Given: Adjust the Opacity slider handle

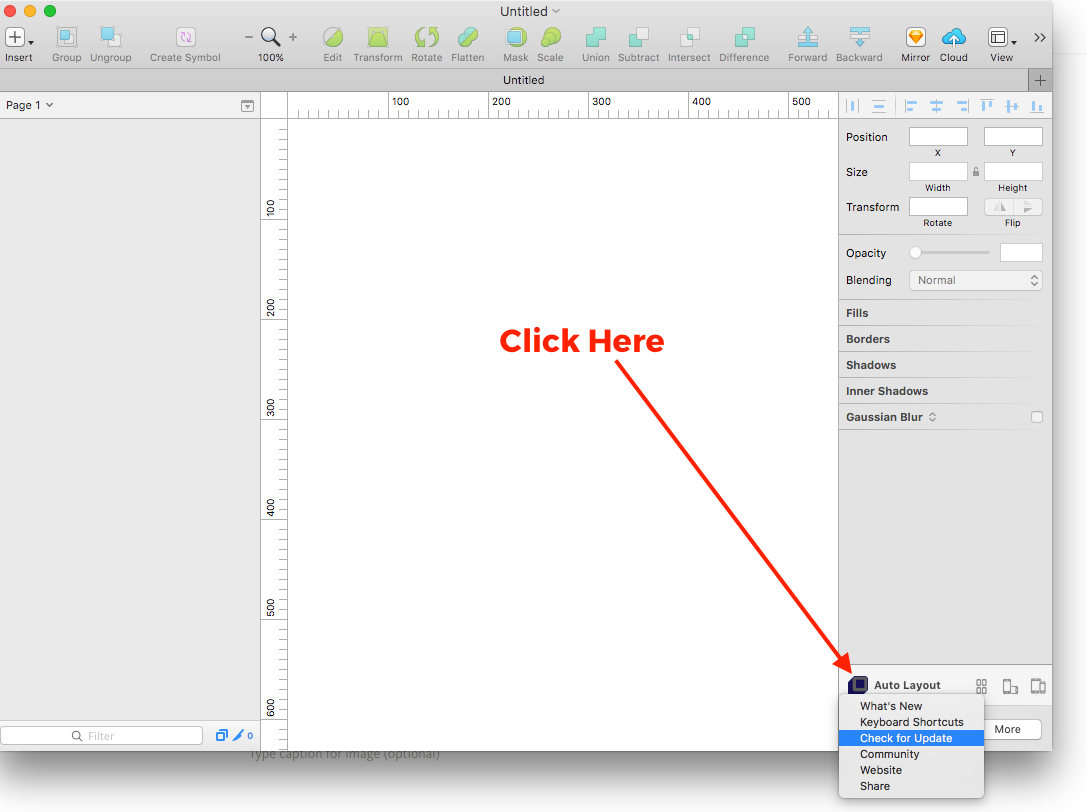Looking at the screenshot, I should click(x=915, y=253).
